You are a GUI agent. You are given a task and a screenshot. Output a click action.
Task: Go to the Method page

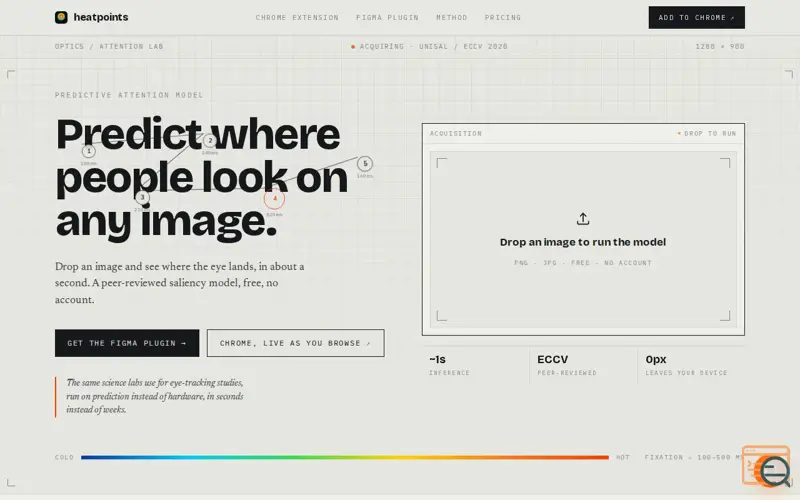[x=452, y=17]
